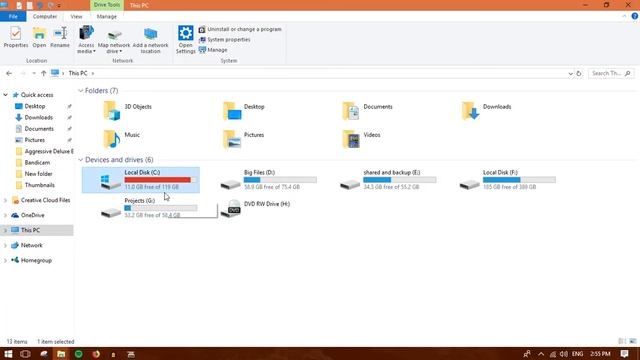Click the volume icon in system tray
640x360 pixels.
coord(564,354)
